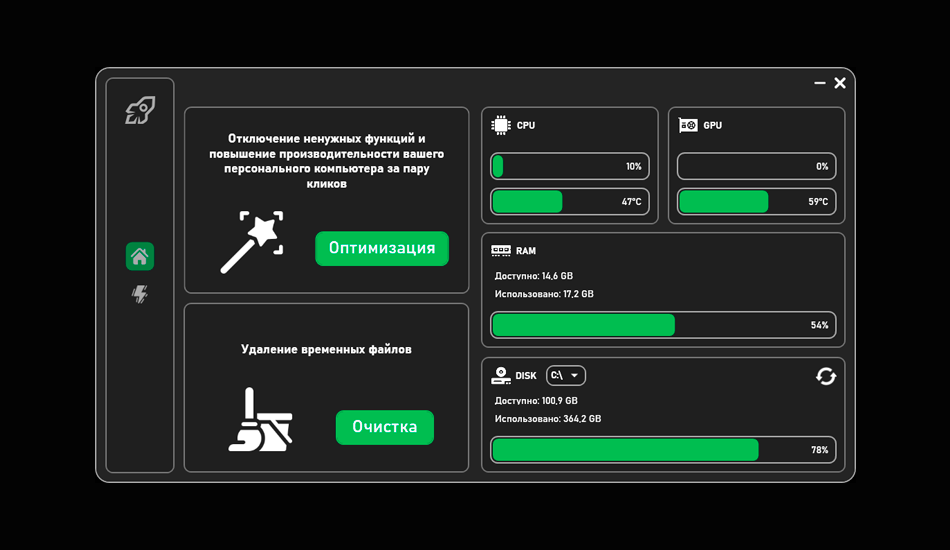Click the magic wand optimization icon

click(252, 242)
